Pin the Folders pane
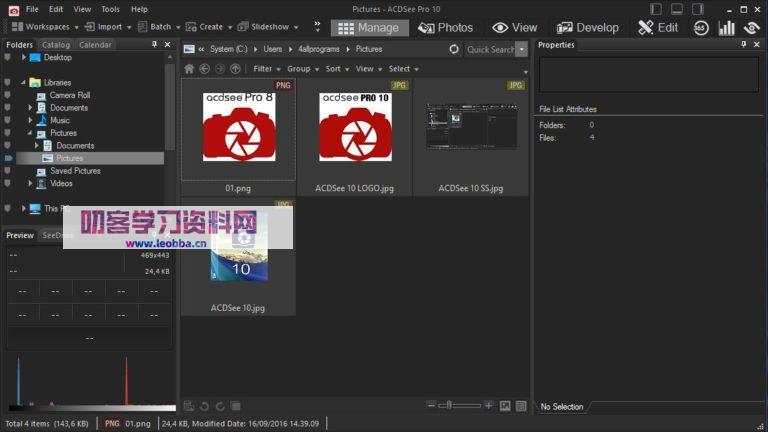Viewport: 768px width, 432px height. [x=154, y=45]
